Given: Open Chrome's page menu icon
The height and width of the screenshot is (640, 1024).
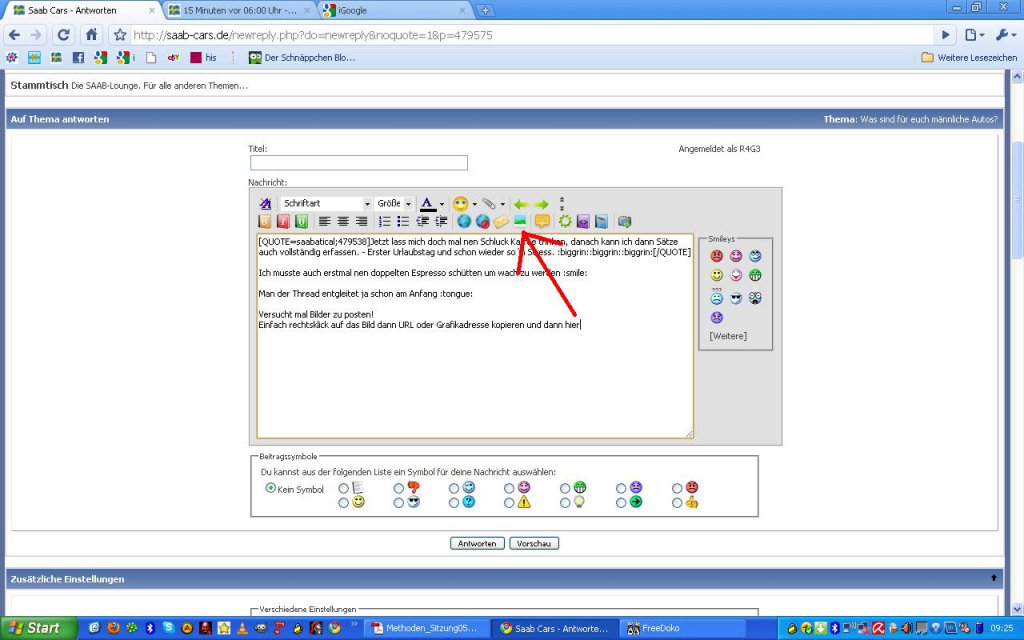Looking at the screenshot, I should [973, 35].
